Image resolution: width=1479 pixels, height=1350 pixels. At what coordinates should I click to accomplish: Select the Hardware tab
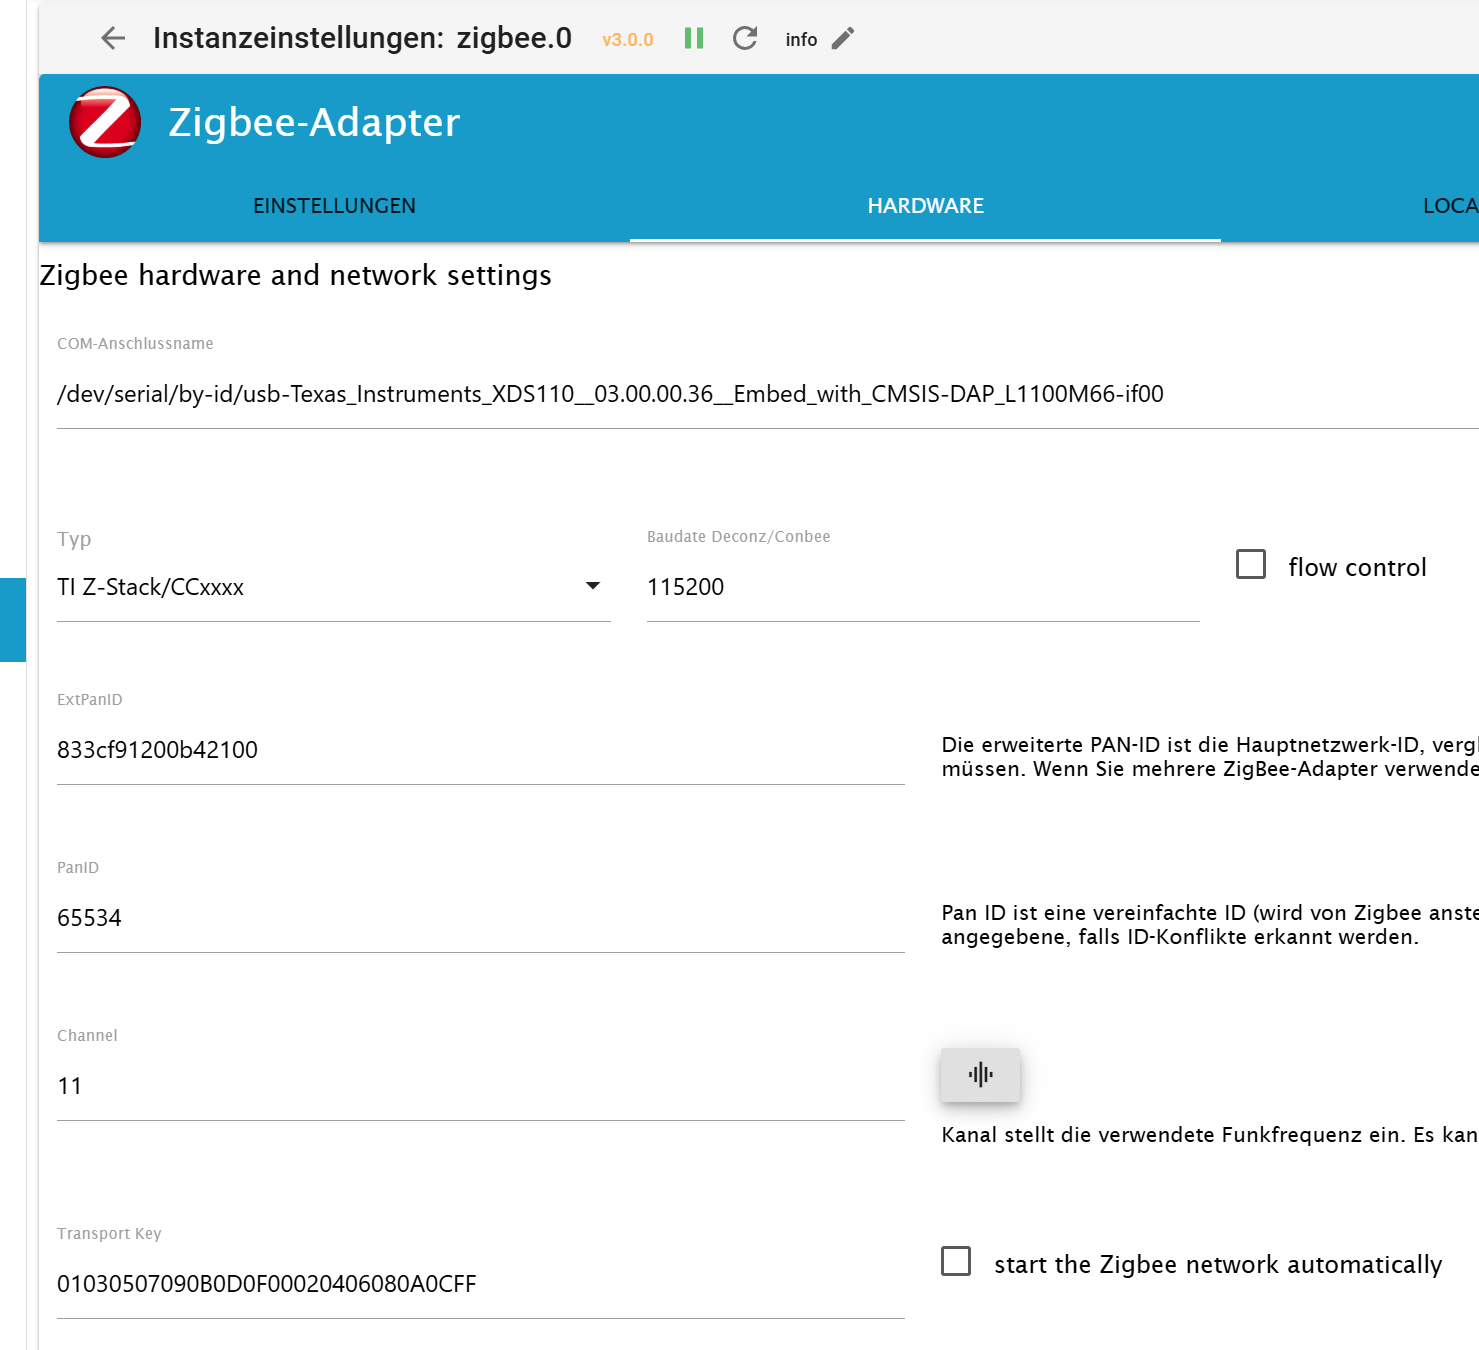click(x=925, y=206)
